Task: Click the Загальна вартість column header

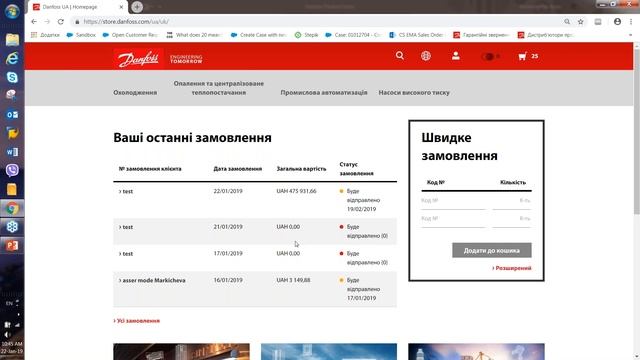Action: [301, 169]
